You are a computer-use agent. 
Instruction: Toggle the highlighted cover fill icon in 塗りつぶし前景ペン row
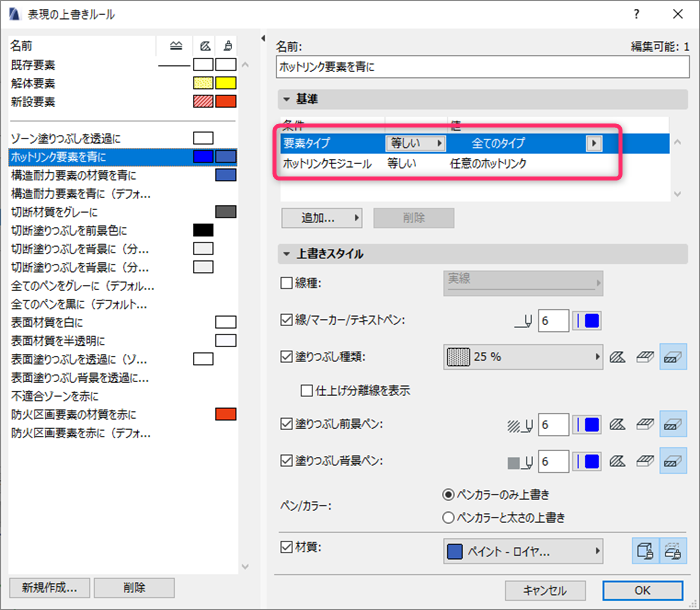673,424
